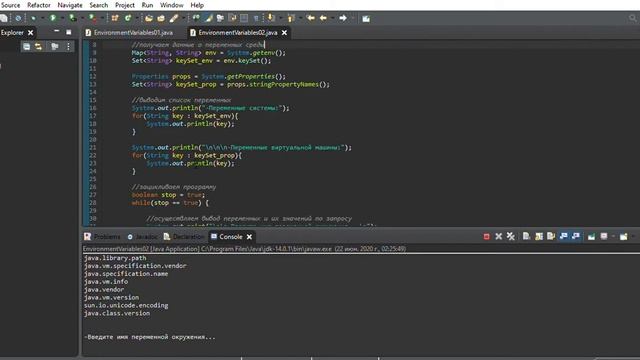This screenshot has width=640, height=360.
Task: Remove All Terminated Launches double-X icon
Action: point(511,237)
